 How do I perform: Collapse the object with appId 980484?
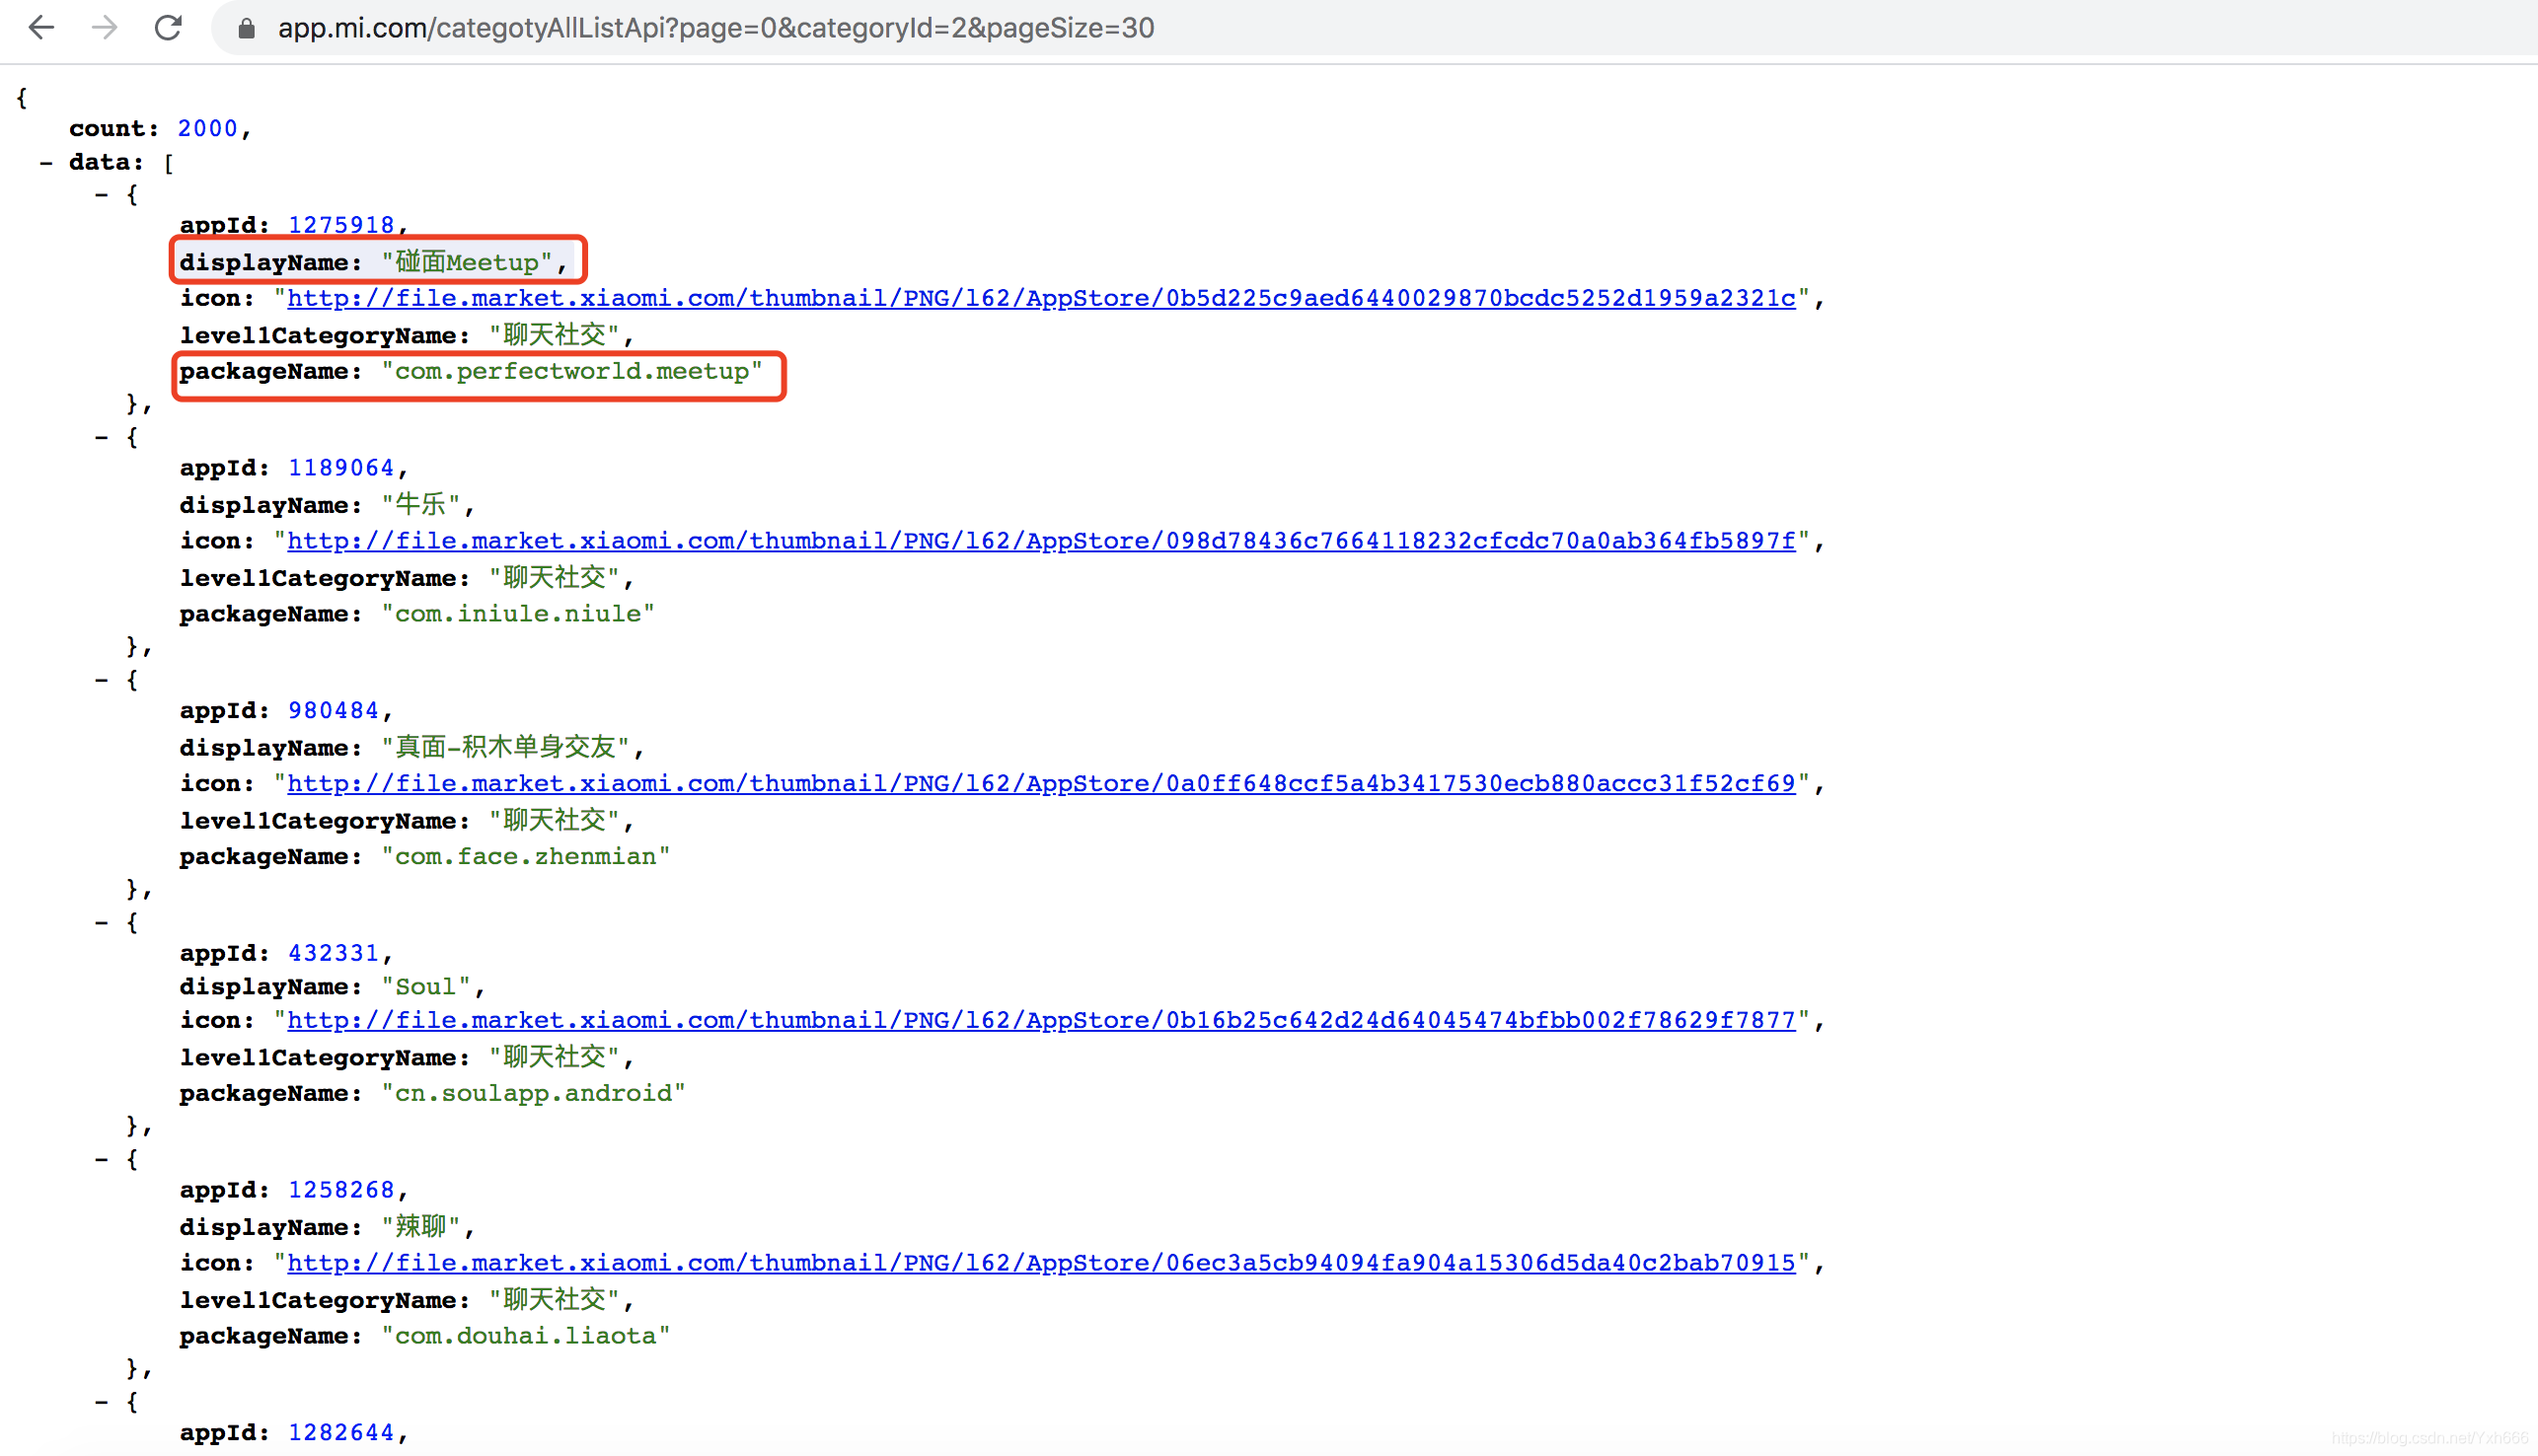102,680
